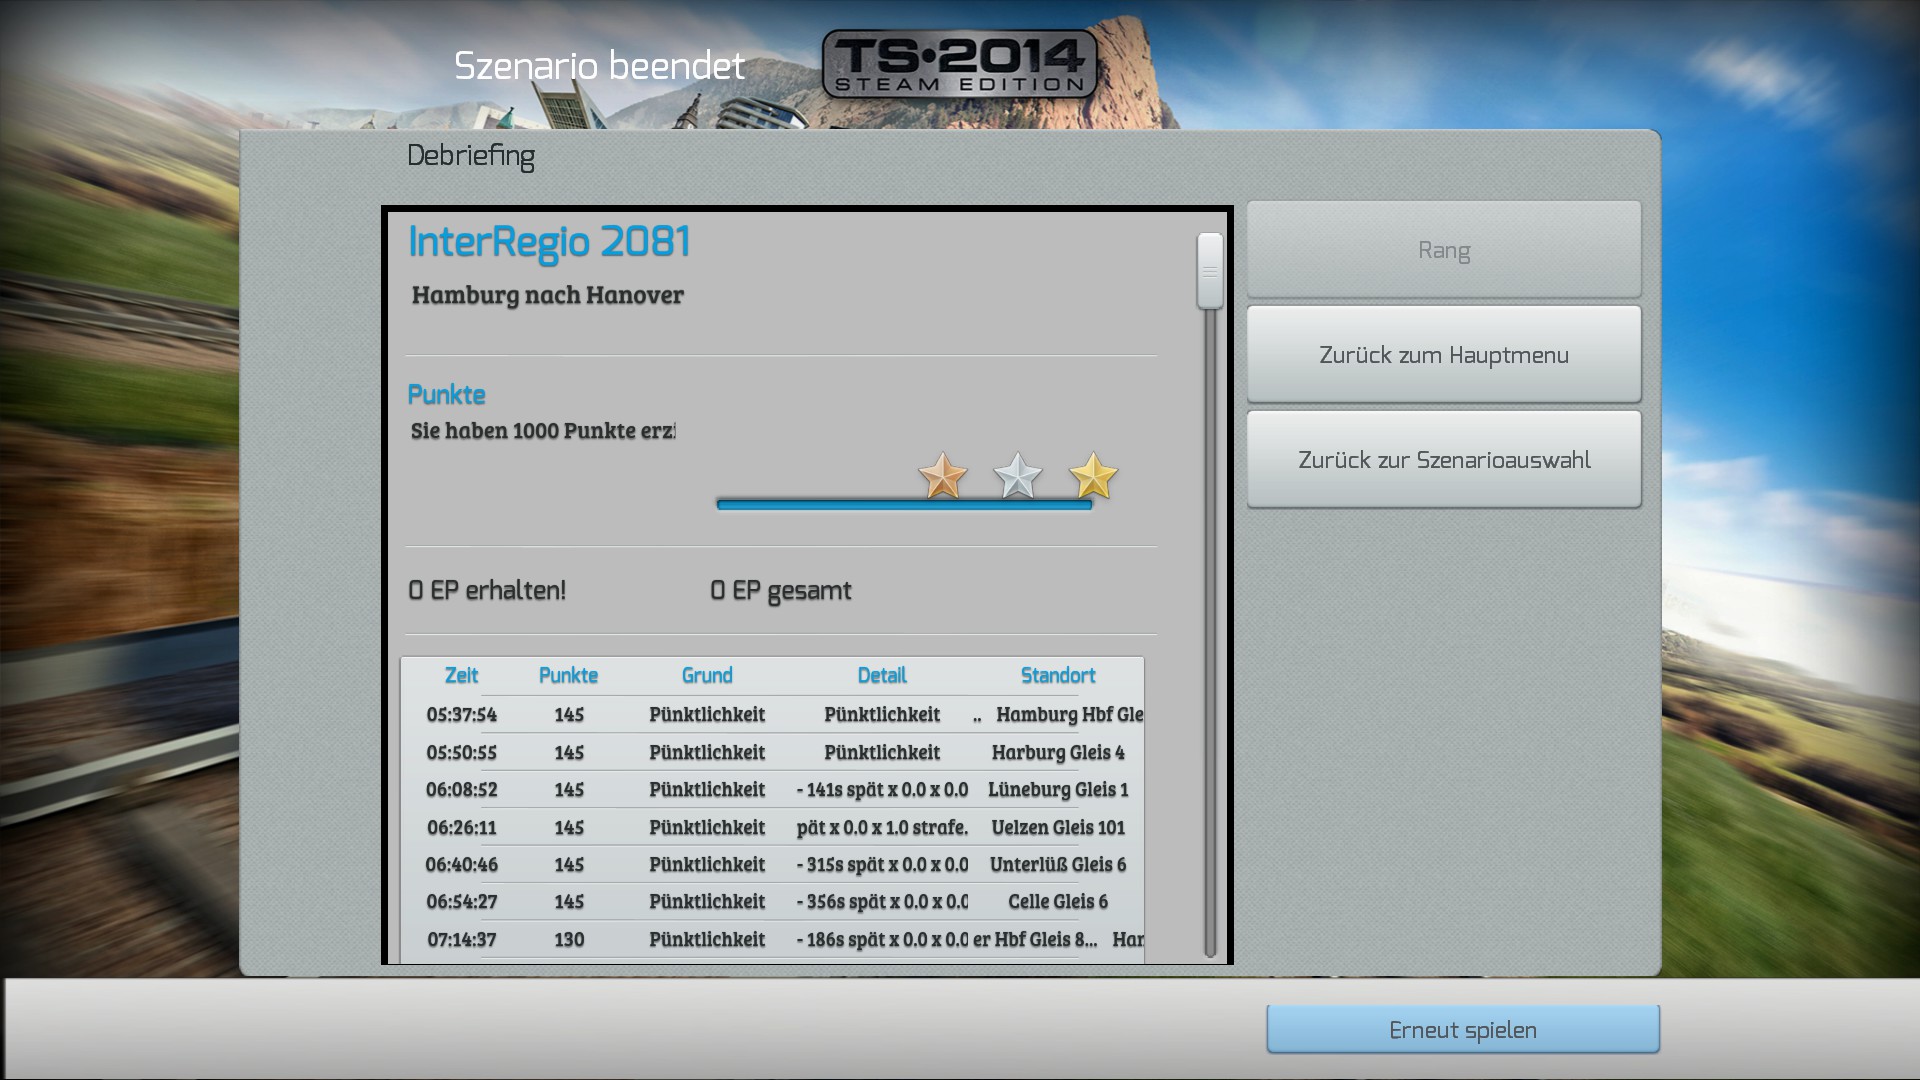Image resolution: width=1920 pixels, height=1080 pixels.
Task: Select the Celle Gleis 6 row
Action: point(772,902)
